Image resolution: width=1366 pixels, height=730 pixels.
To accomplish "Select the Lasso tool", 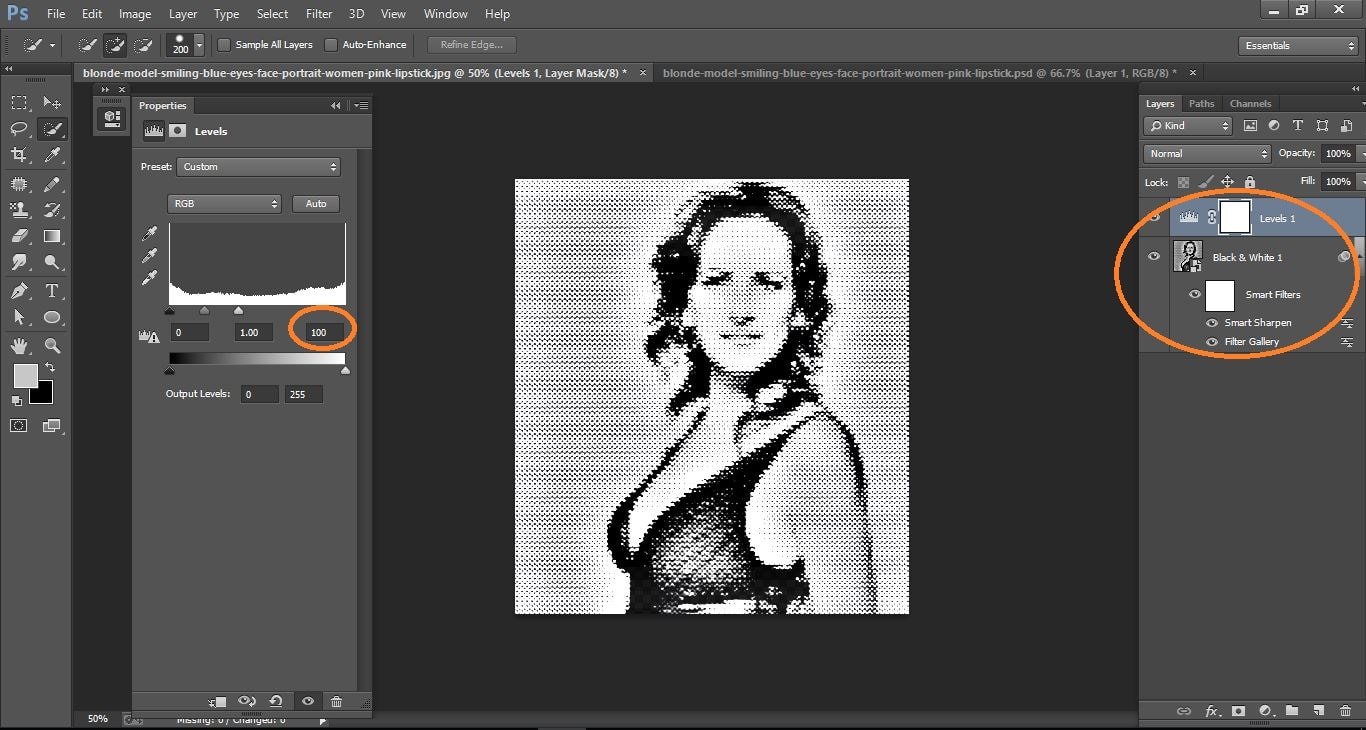I will click(x=18, y=128).
